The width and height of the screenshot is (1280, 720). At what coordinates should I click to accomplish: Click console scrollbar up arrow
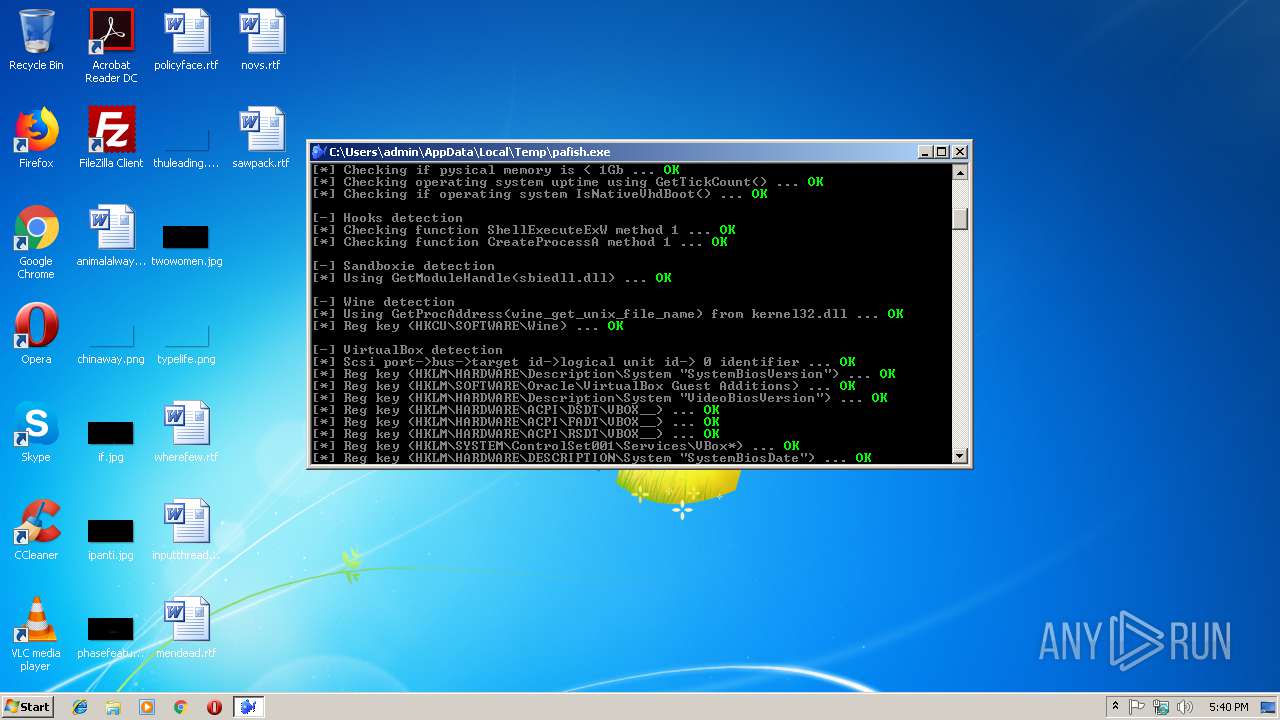pos(960,172)
